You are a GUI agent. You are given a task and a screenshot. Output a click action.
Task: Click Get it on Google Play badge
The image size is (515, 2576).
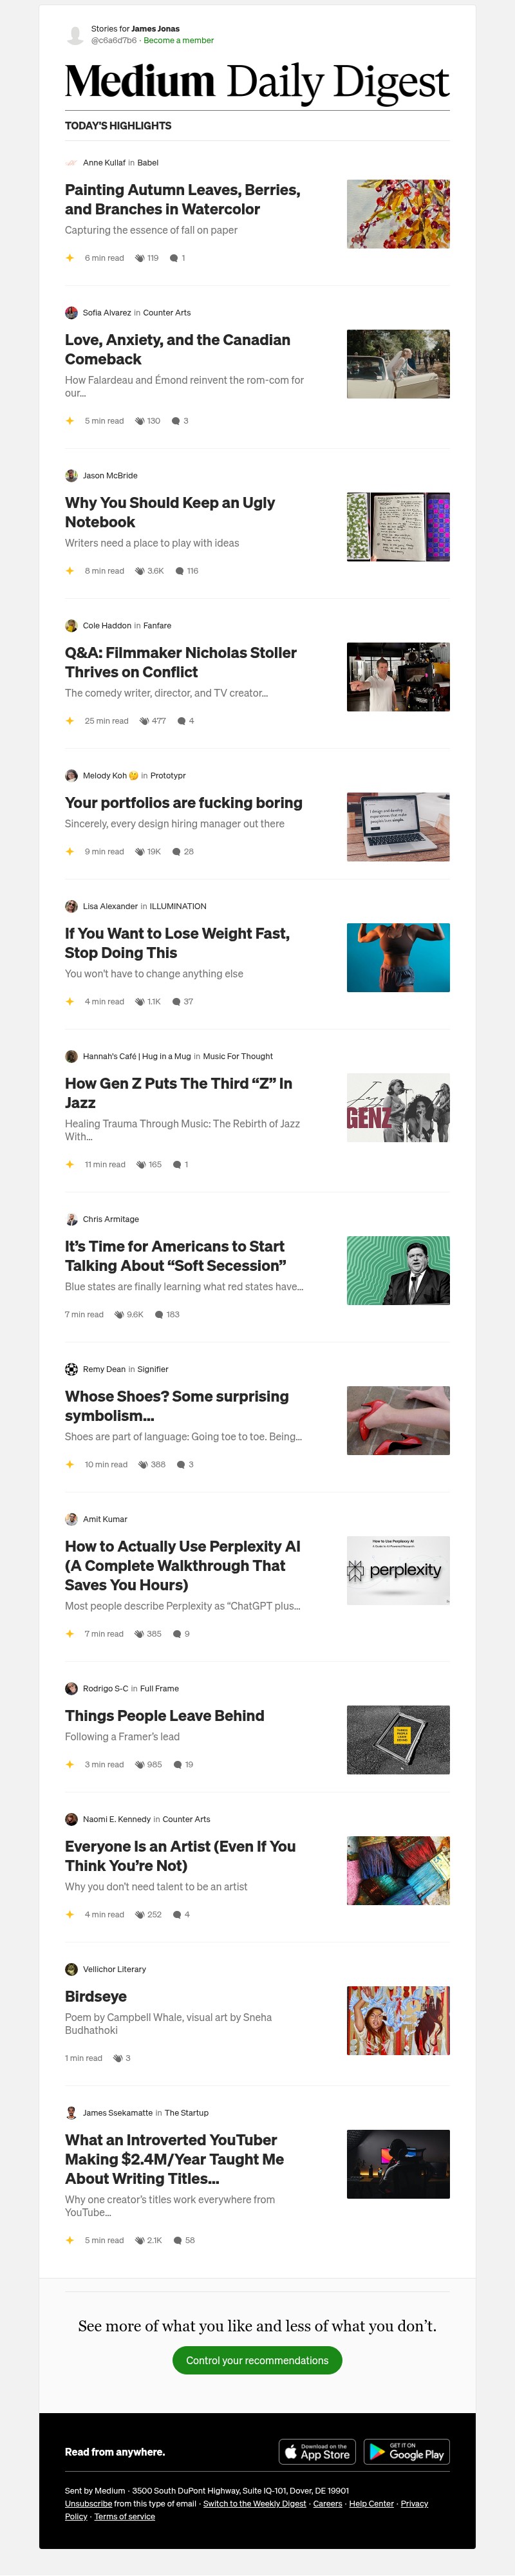tap(406, 2451)
